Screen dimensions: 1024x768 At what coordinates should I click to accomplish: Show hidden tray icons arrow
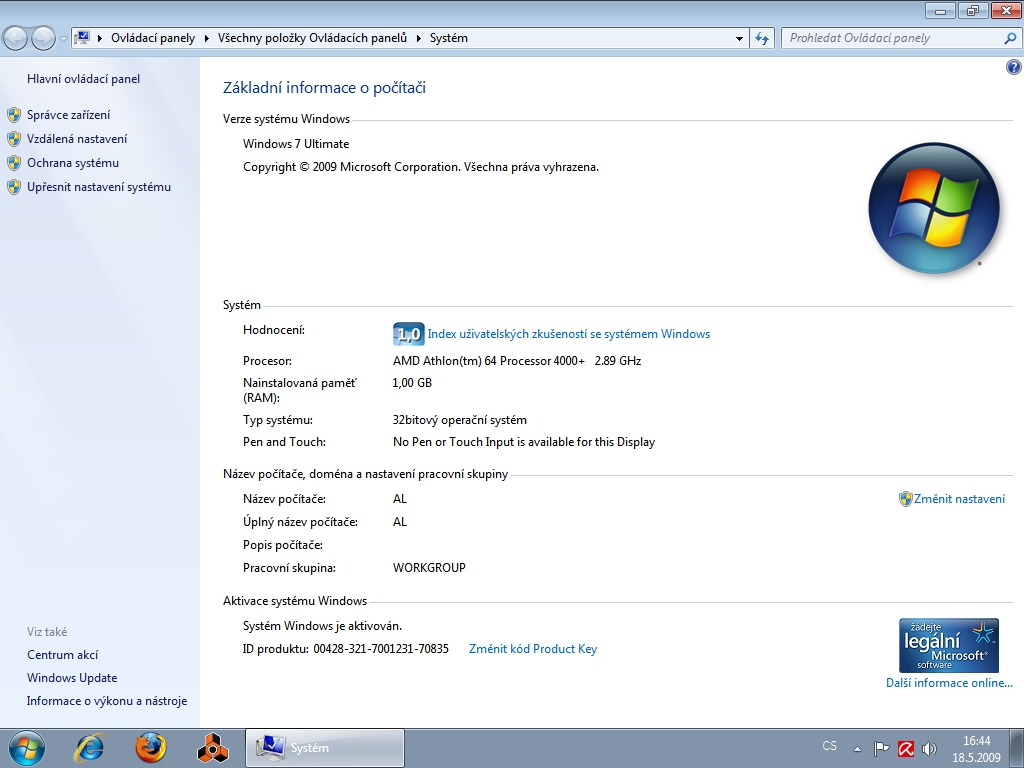[x=857, y=749]
